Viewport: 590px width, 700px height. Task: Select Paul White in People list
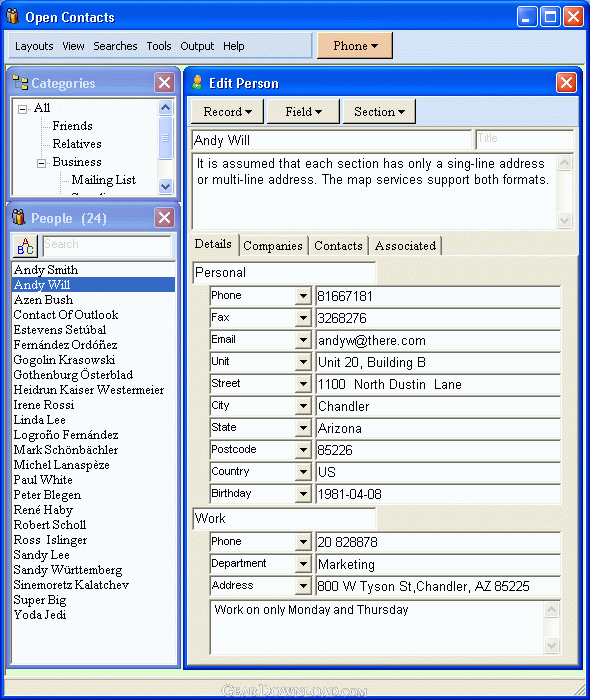pos(93,480)
